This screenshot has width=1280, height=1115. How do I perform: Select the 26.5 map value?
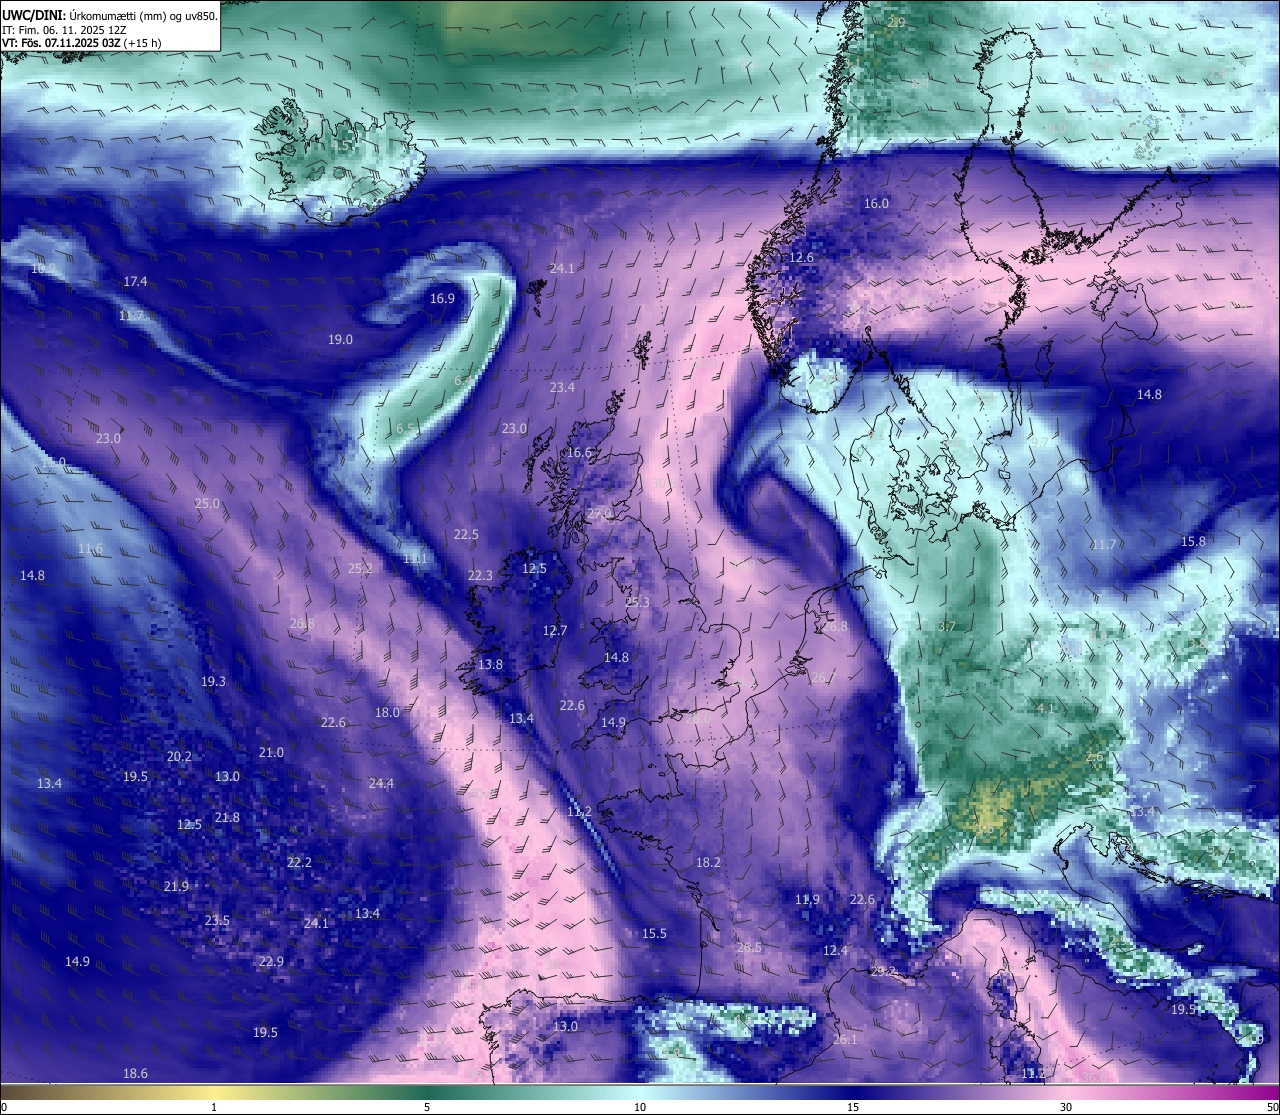tap(749, 947)
